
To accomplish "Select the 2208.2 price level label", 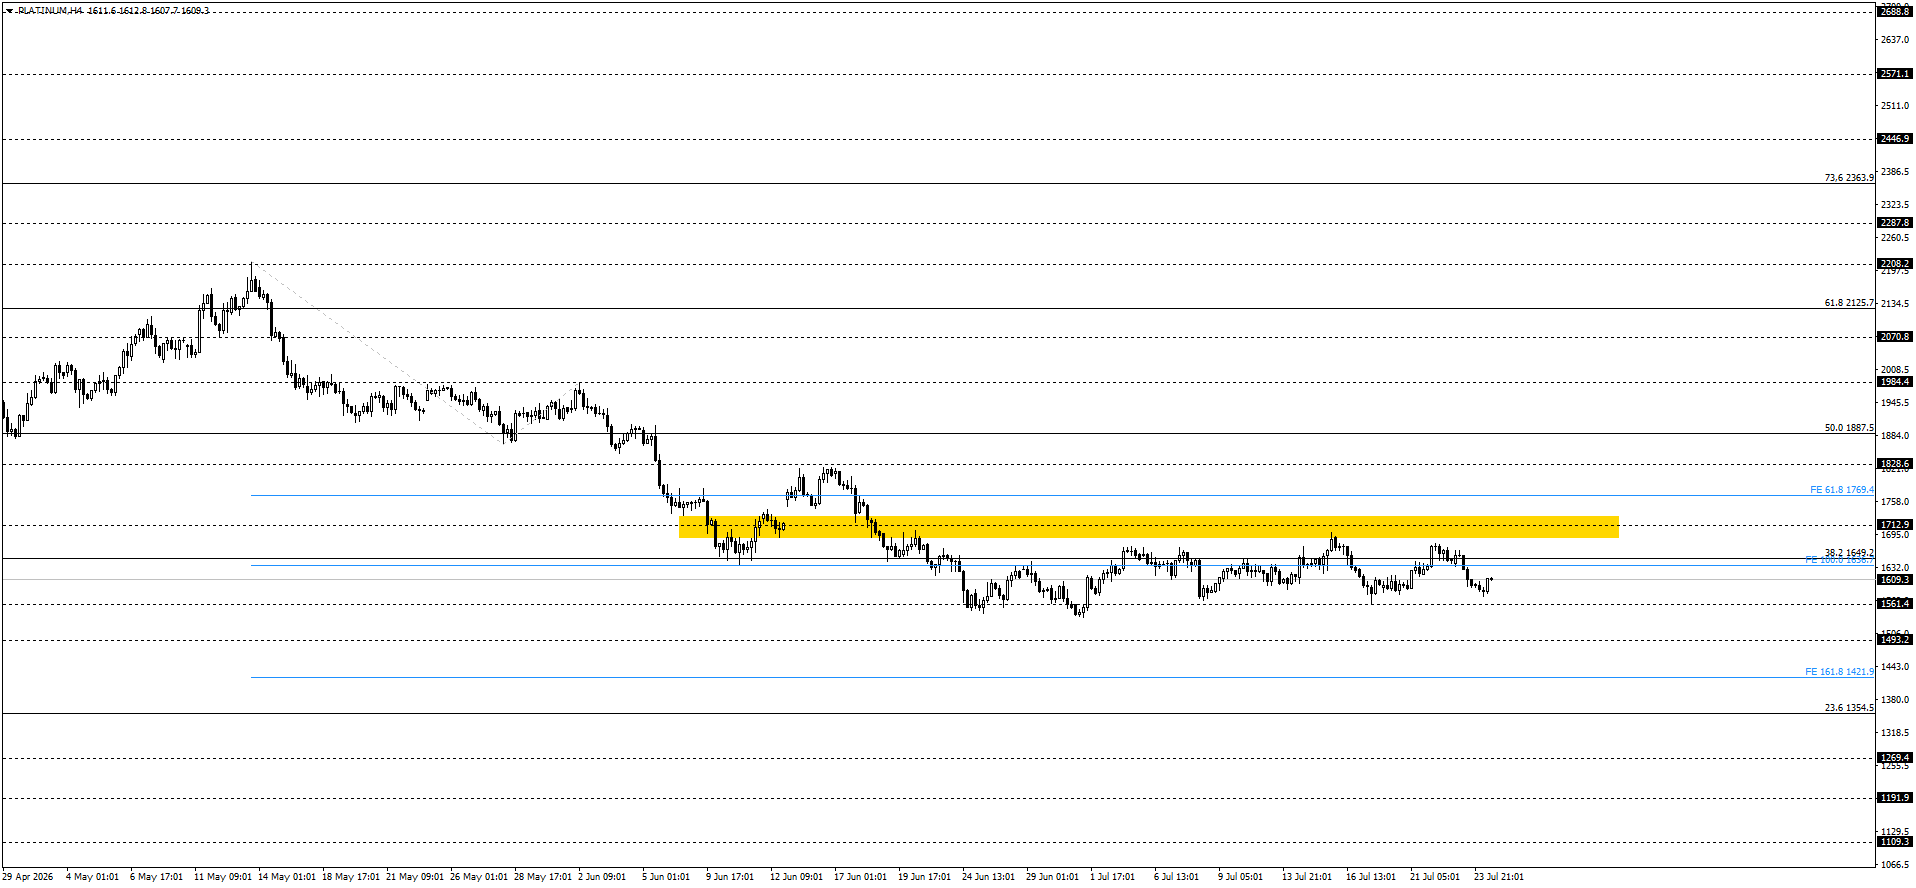I will (x=1895, y=265).
